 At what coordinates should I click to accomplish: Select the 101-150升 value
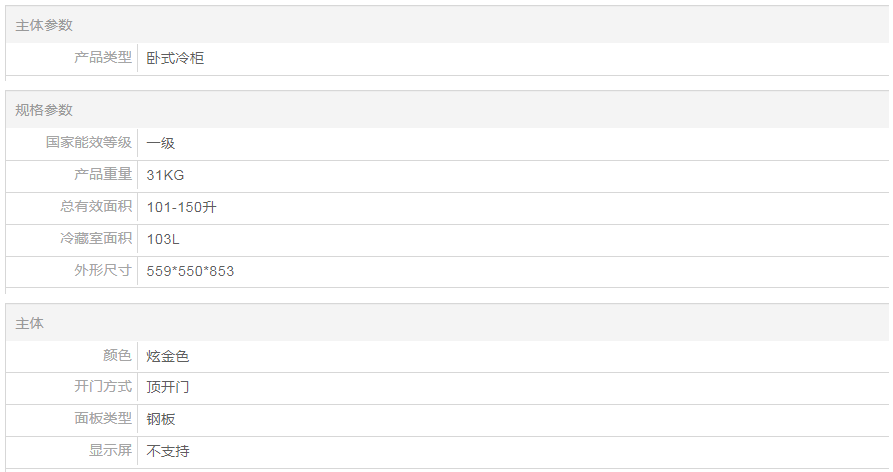(x=181, y=207)
